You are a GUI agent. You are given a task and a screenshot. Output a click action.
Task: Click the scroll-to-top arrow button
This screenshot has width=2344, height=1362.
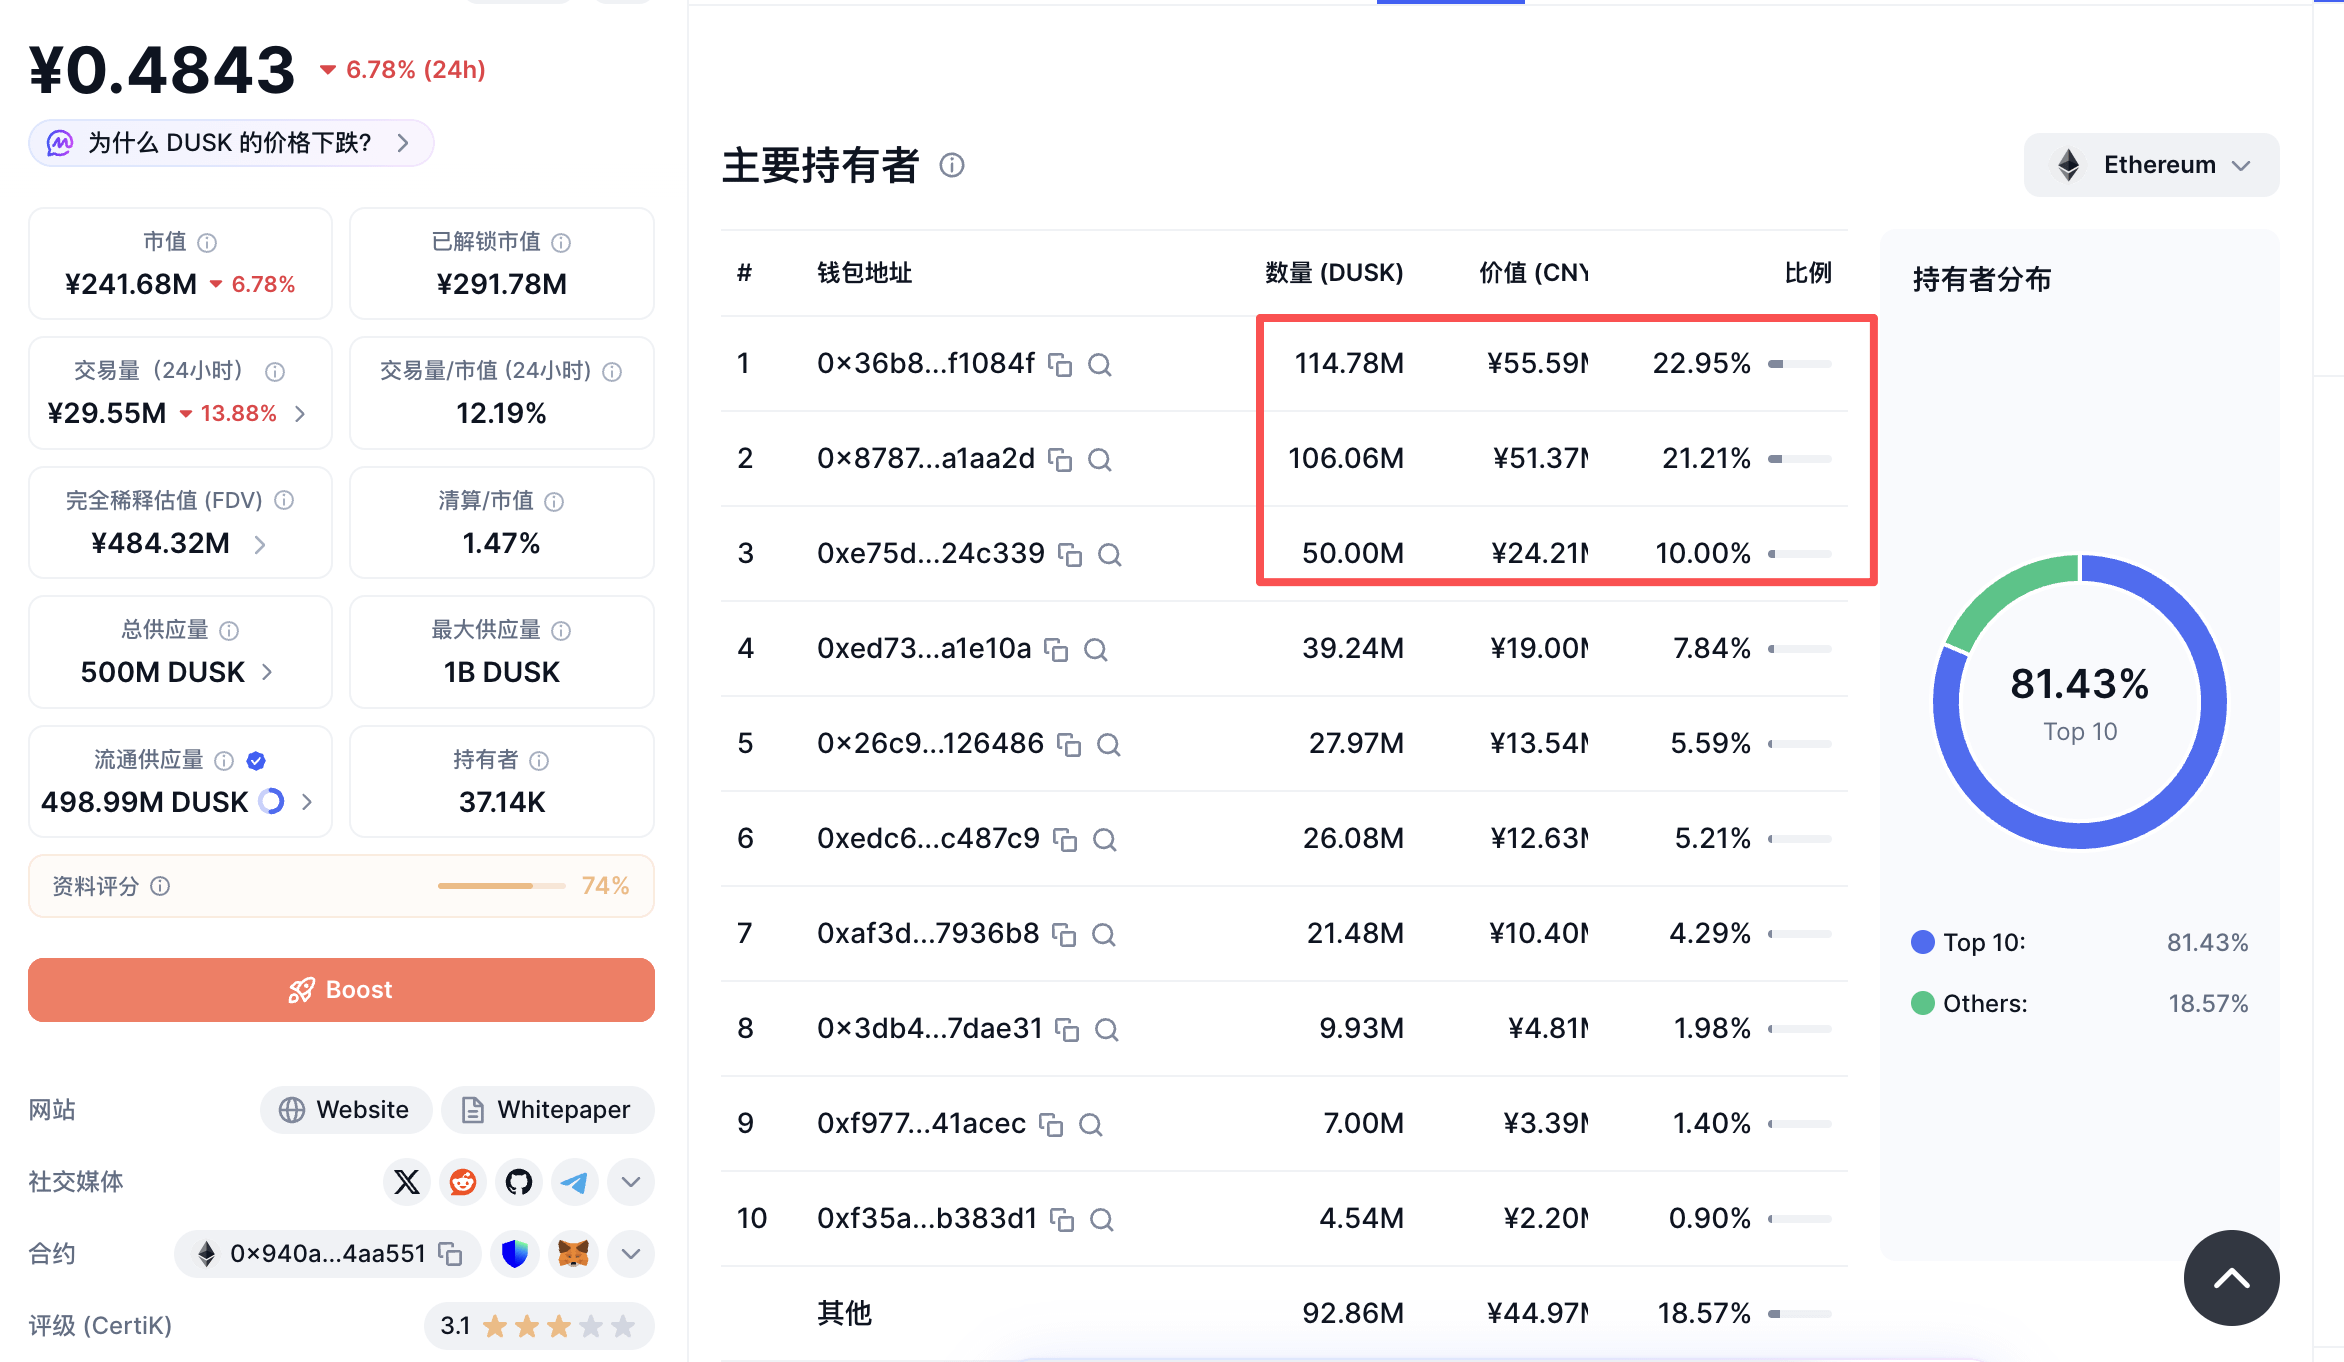click(x=2231, y=1278)
